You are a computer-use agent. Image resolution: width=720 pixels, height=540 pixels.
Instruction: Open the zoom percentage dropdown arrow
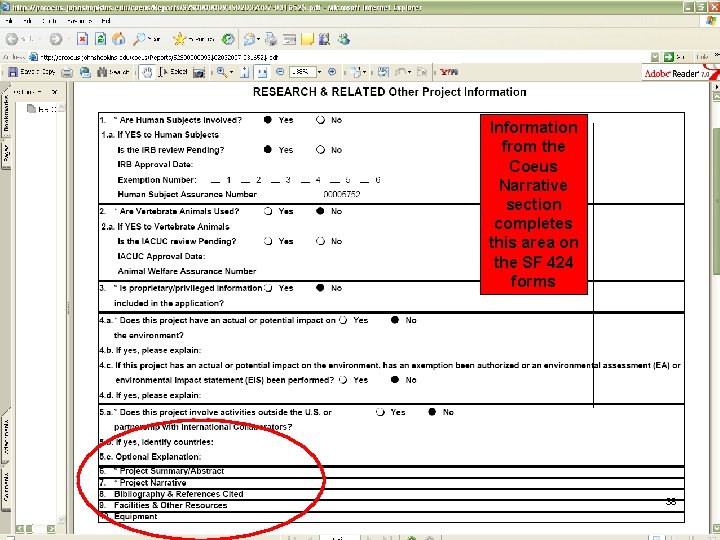[x=320, y=72]
